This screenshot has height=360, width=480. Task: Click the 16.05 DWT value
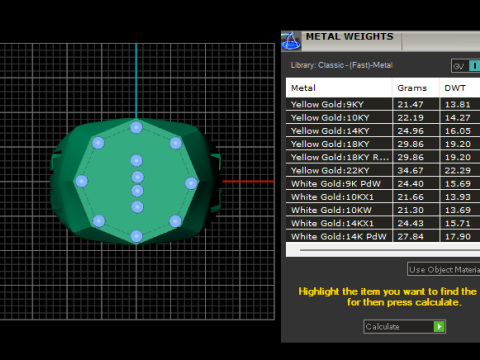pos(458,131)
